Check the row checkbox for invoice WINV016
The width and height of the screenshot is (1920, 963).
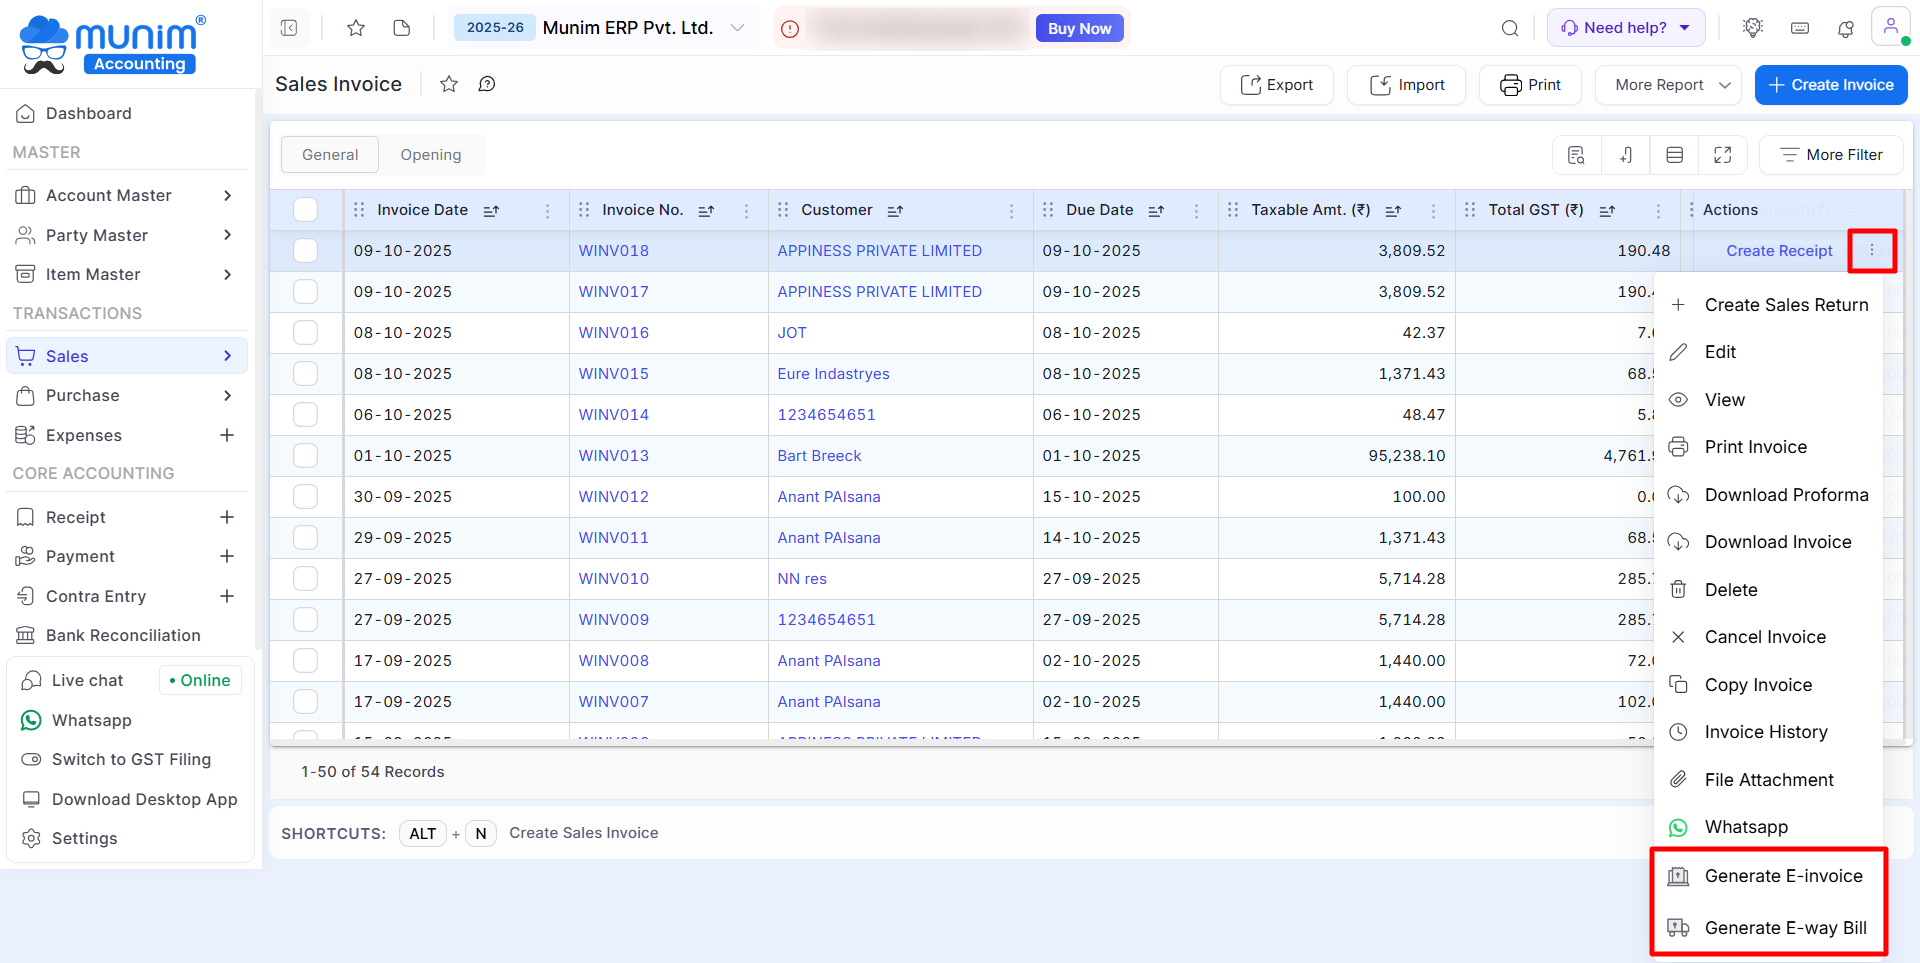[306, 333]
